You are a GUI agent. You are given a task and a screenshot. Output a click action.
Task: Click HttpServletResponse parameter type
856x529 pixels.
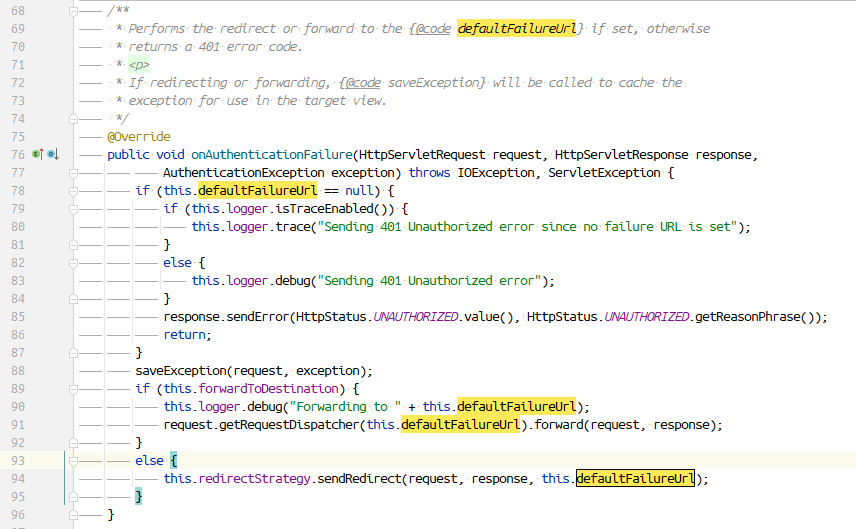(x=621, y=154)
